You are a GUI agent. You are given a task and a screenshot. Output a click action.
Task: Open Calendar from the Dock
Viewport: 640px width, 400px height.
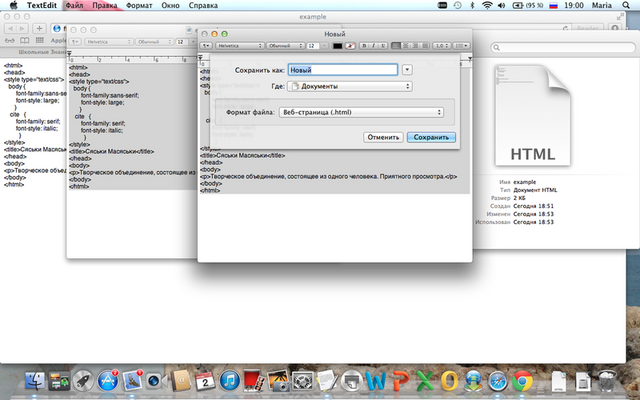click(x=205, y=382)
